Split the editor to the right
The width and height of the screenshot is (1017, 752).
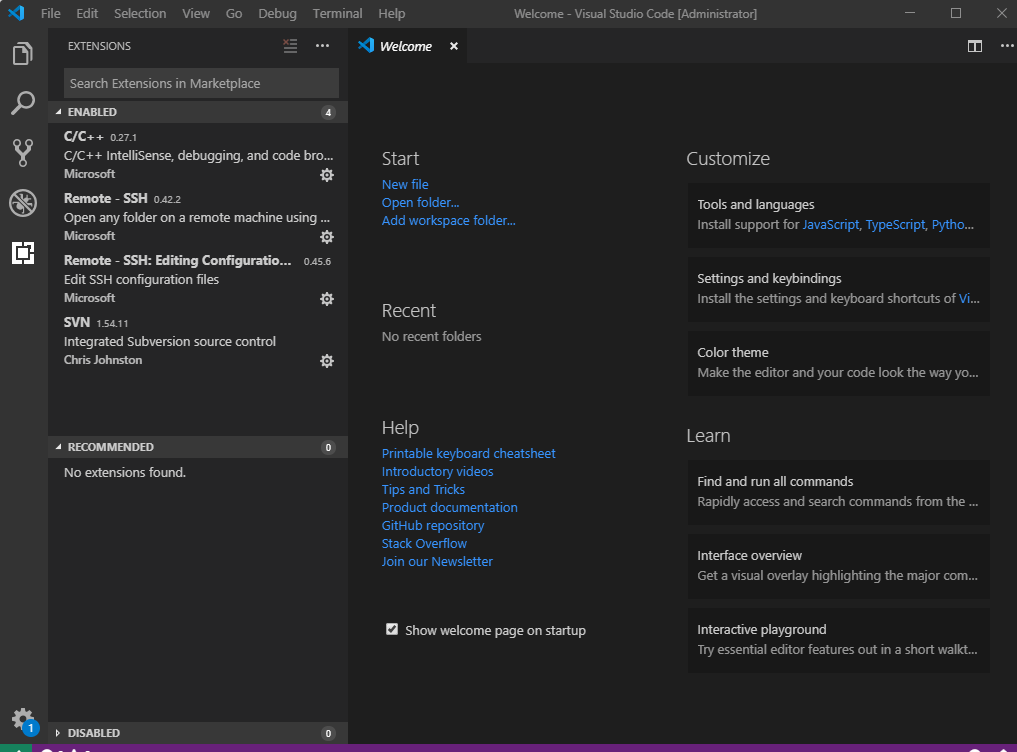[x=974, y=46]
